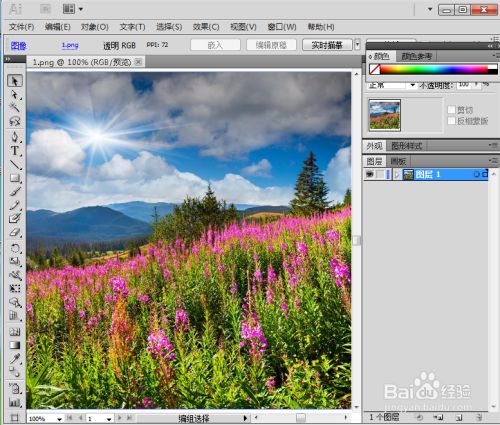Select the Column Graph tool

pos(15,402)
